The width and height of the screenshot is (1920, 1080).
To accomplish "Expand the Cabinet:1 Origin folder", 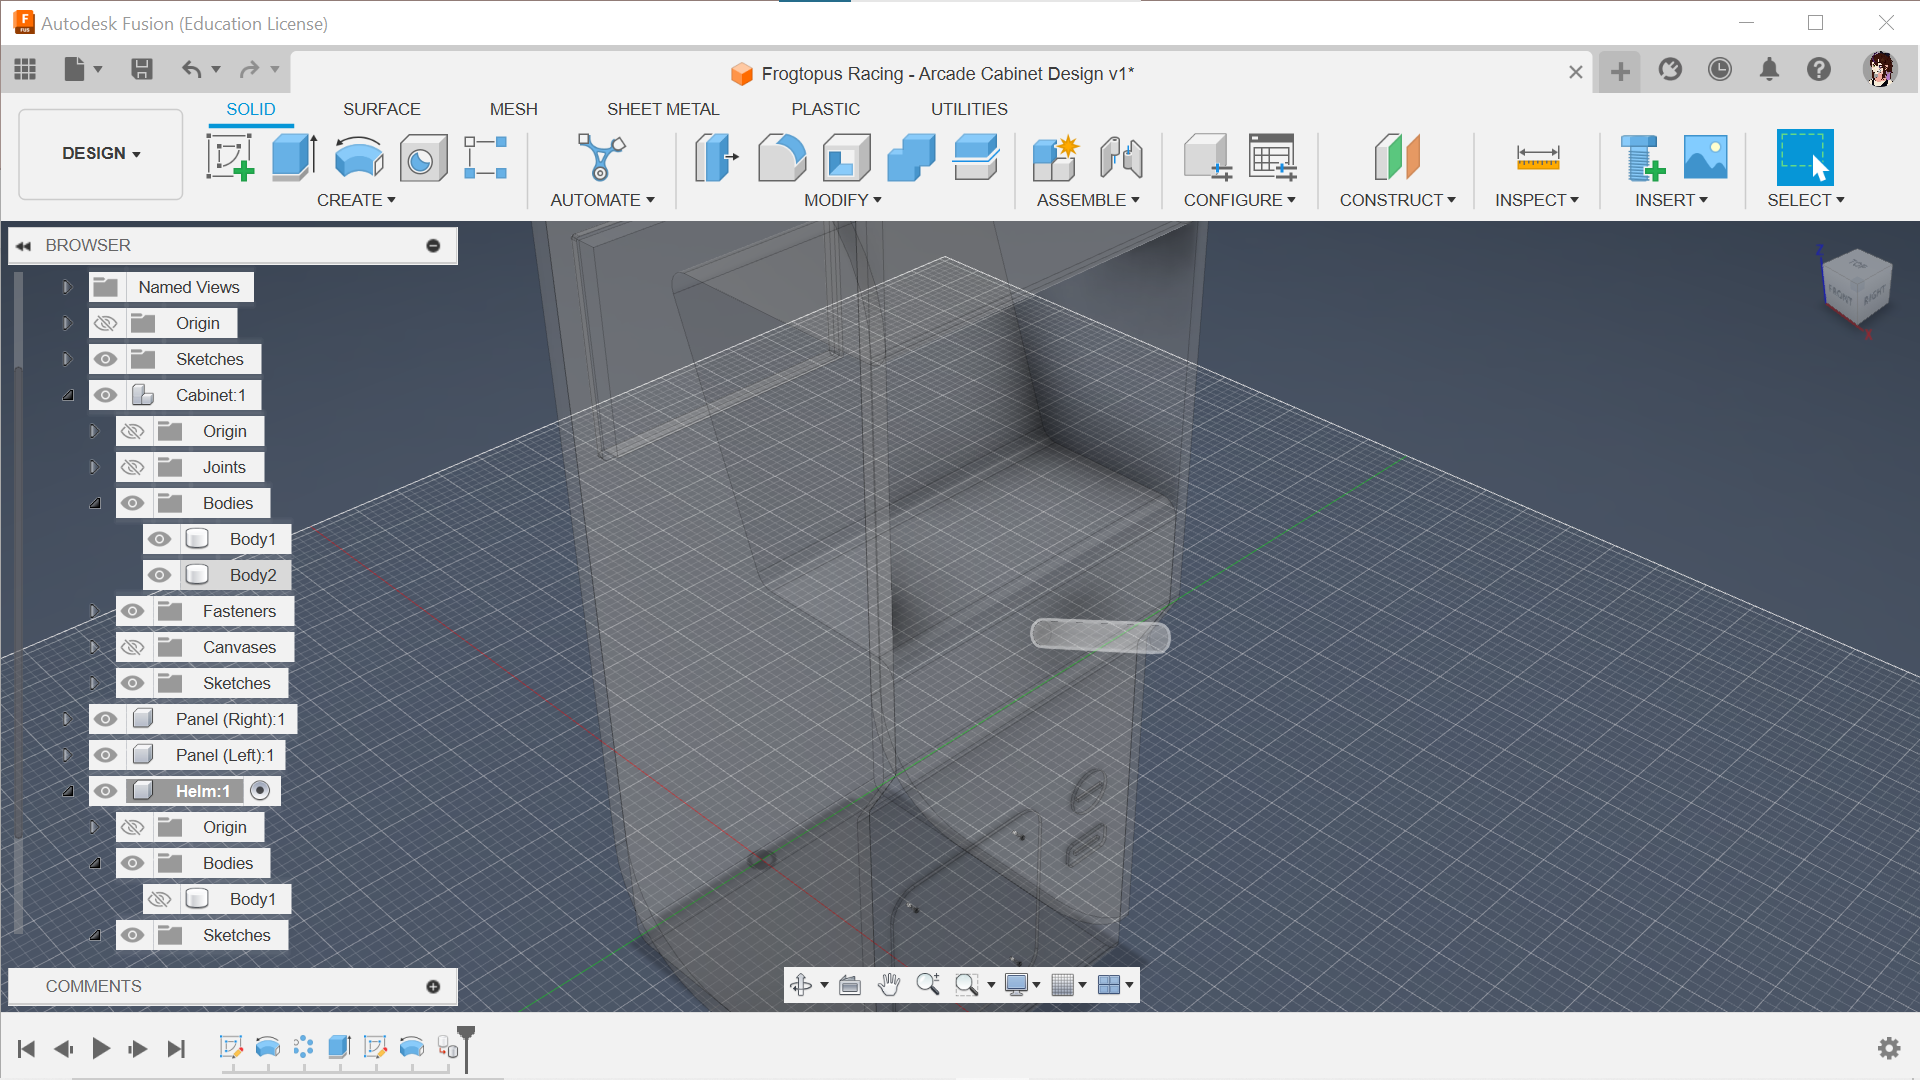I will coord(94,430).
